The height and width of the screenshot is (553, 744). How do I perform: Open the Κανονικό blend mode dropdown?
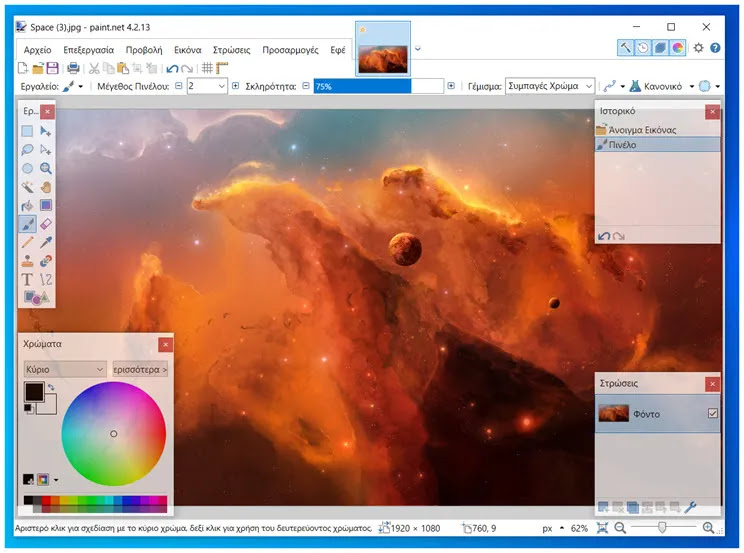click(x=691, y=86)
